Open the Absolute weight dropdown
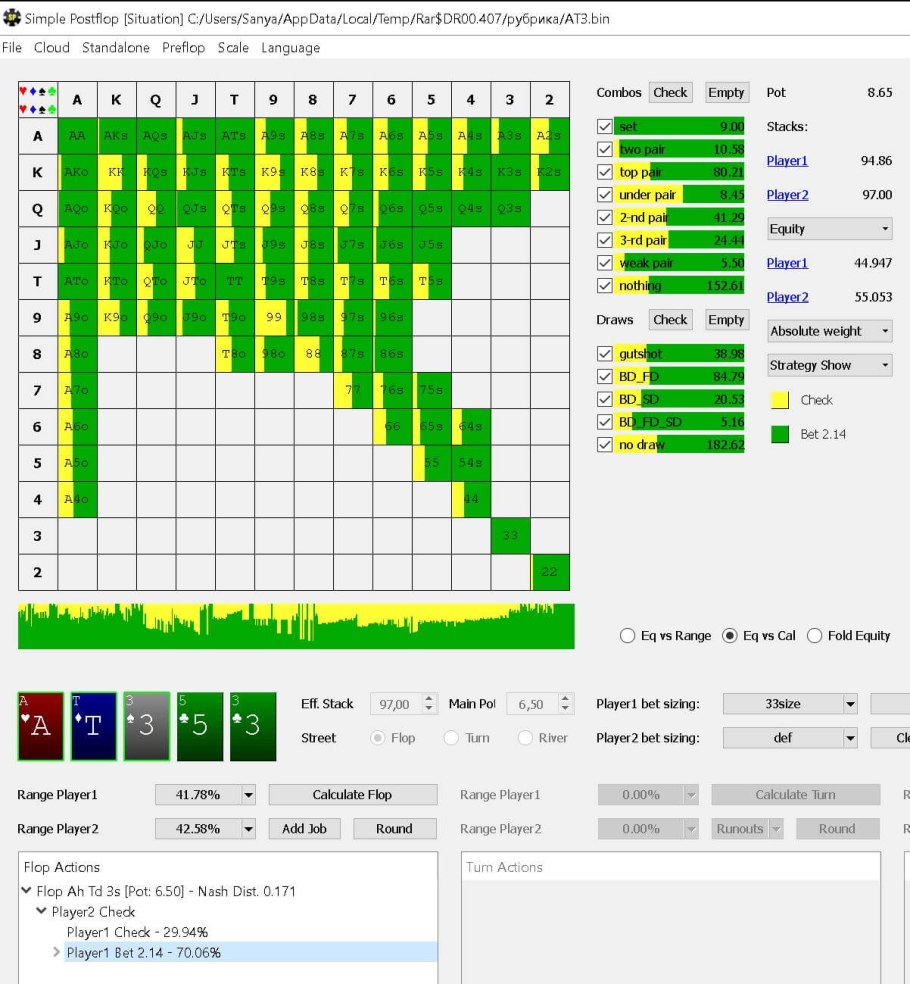The width and height of the screenshot is (910, 984). 829,331
